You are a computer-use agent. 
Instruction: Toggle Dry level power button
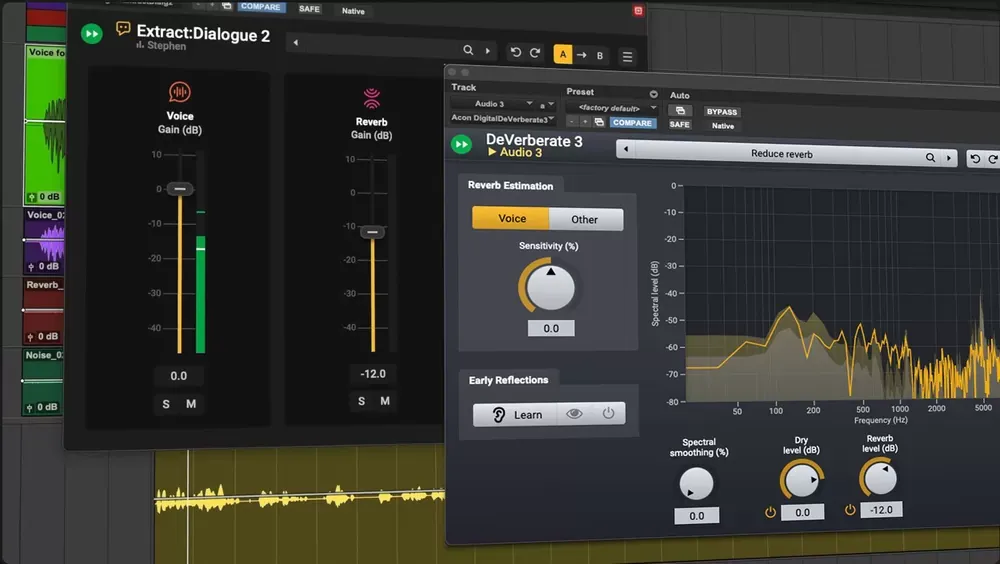coord(770,512)
